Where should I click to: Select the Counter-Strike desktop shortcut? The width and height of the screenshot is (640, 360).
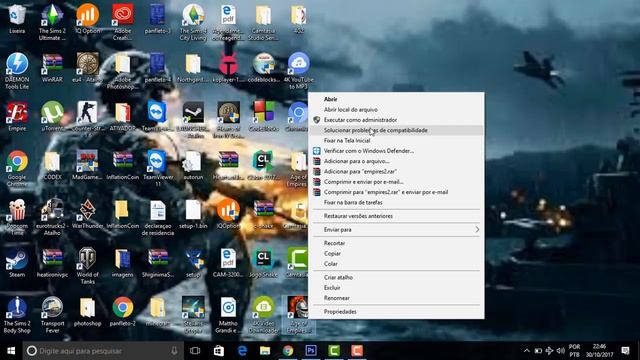87,116
